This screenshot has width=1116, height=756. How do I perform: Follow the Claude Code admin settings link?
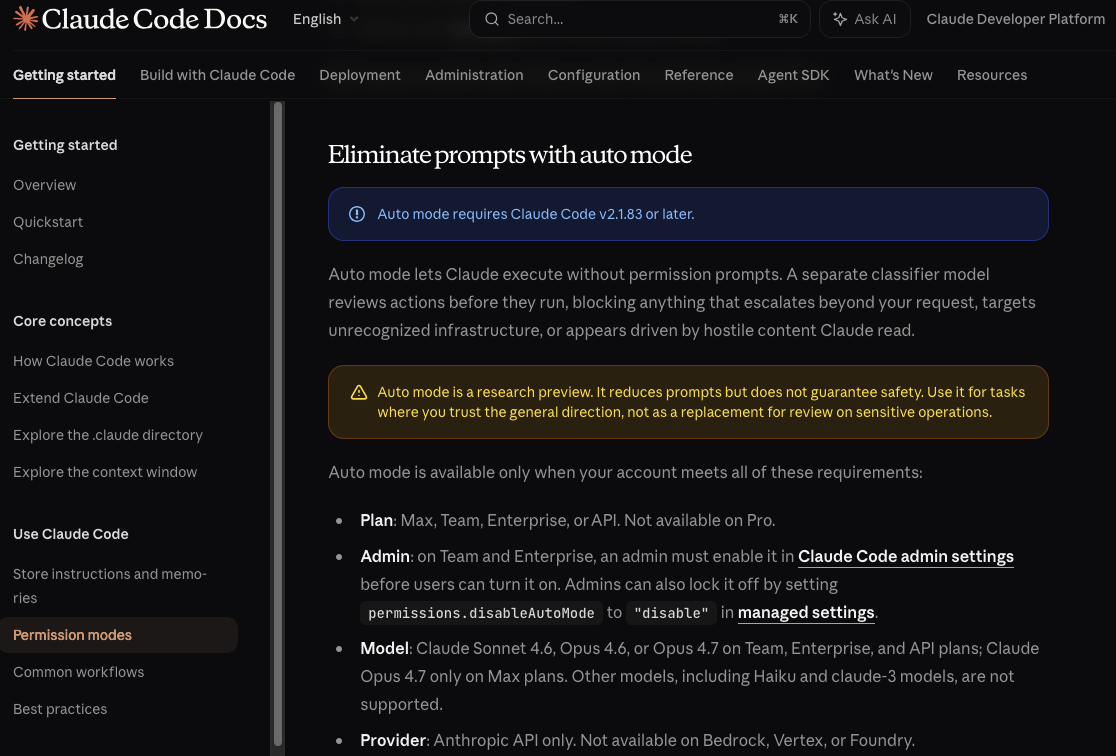tap(905, 557)
